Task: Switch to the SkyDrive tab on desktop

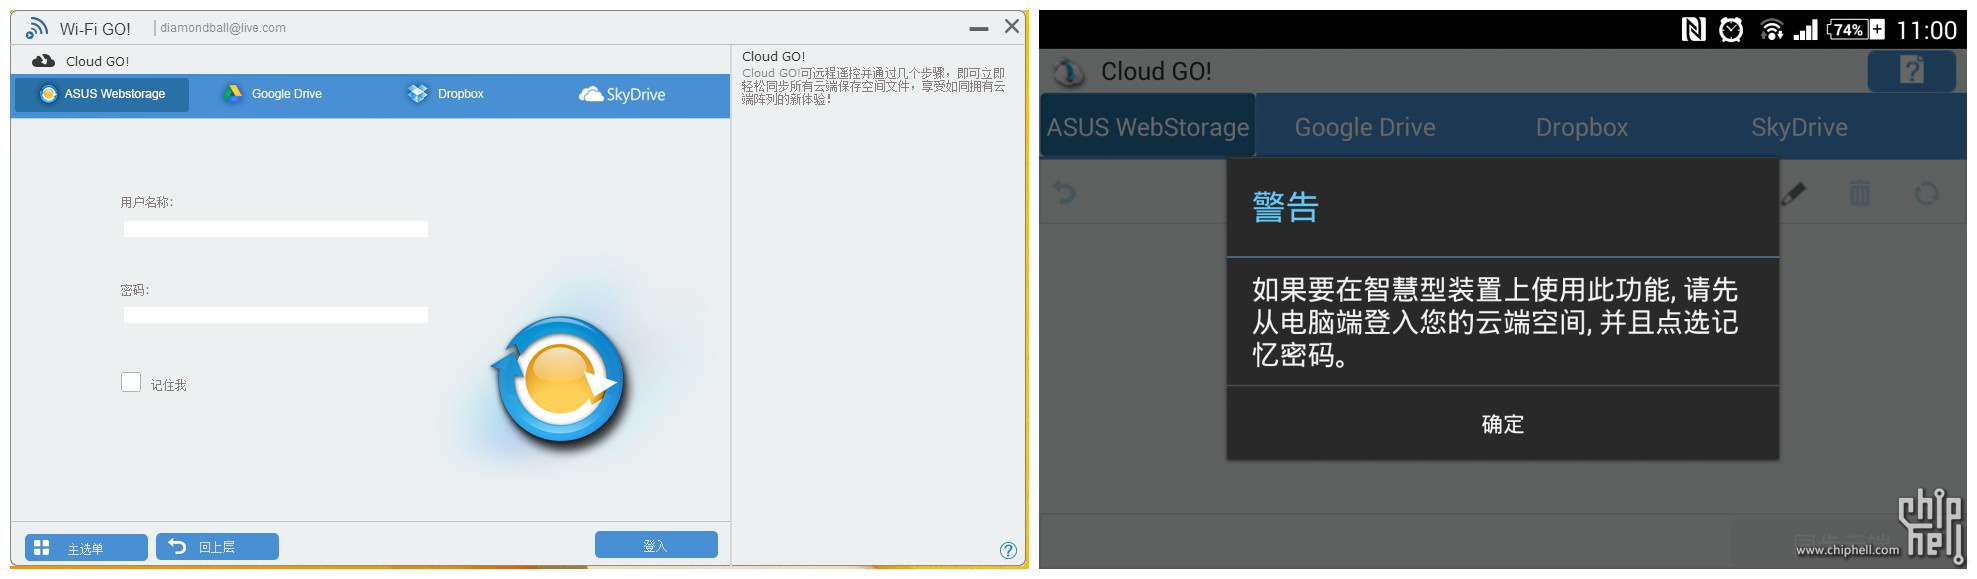Action: click(622, 94)
